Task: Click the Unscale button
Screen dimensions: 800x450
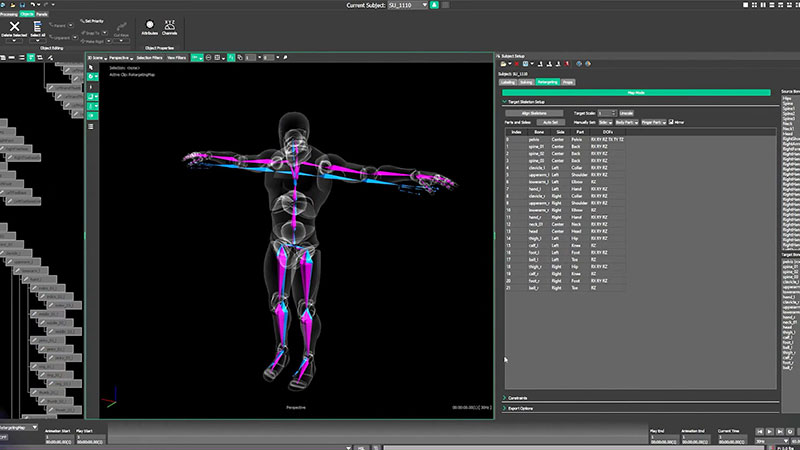Action: [626, 113]
